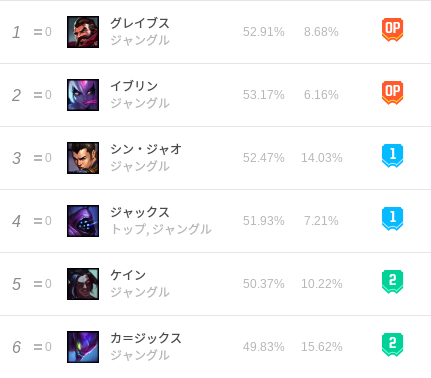Click the Xin Zhao champion portrait
The height and width of the screenshot is (378, 431).
(83, 158)
